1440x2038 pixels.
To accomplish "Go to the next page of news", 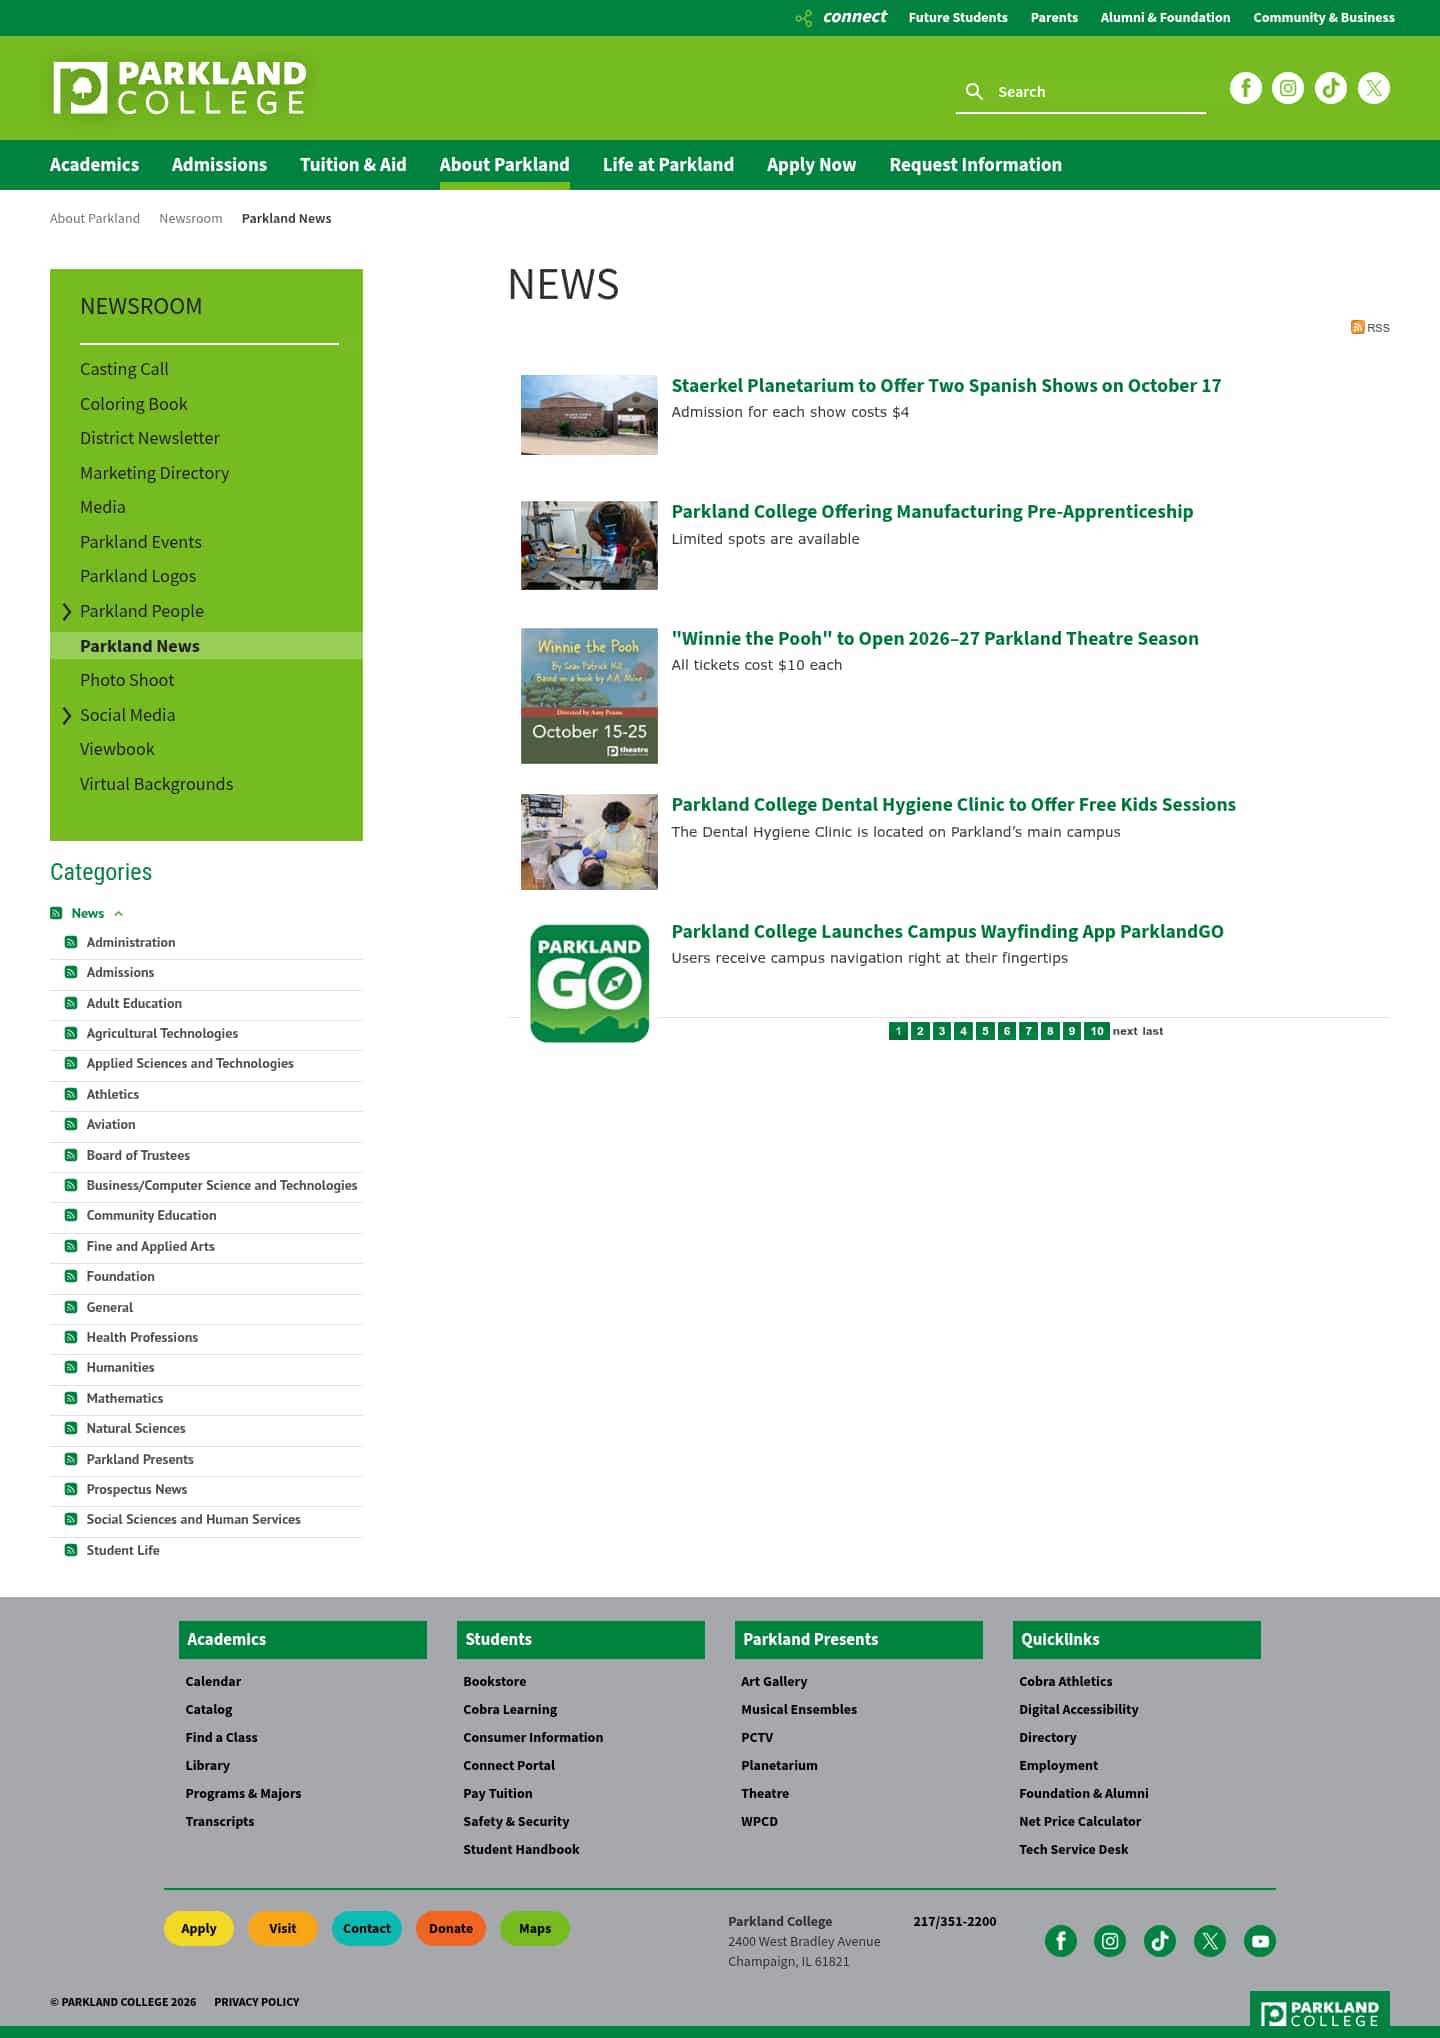I will [x=1125, y=1031].
